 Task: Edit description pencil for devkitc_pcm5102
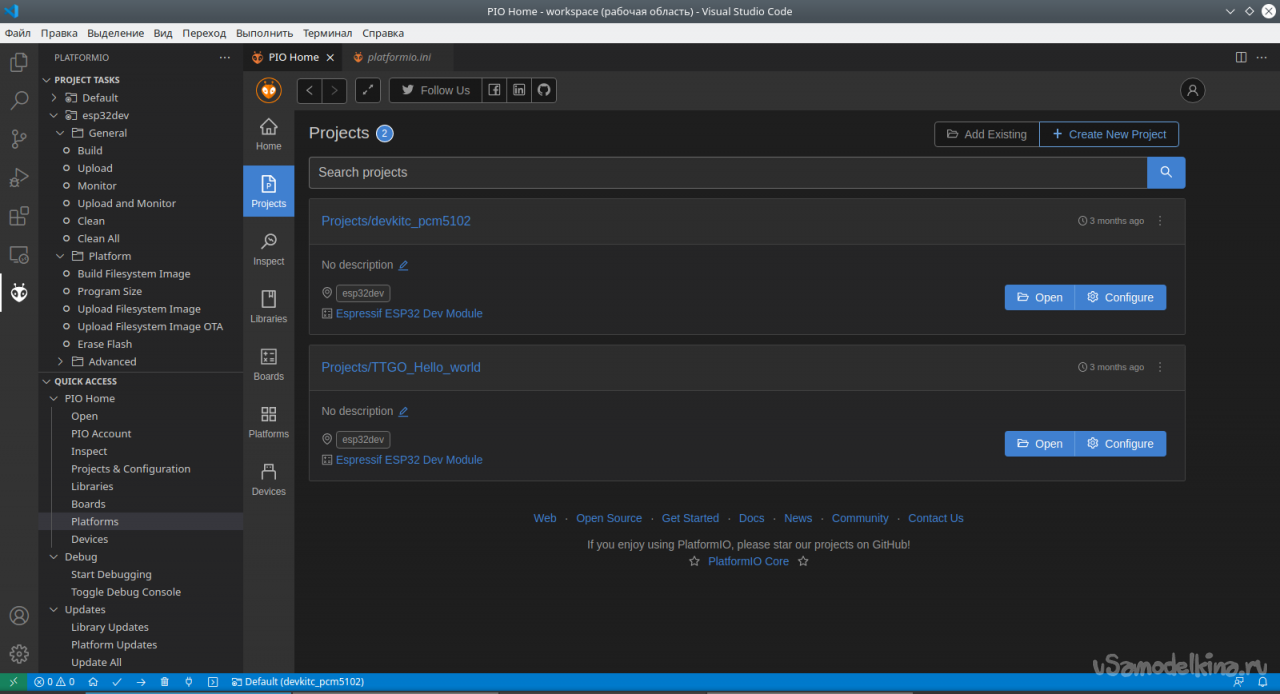[404, 265]
